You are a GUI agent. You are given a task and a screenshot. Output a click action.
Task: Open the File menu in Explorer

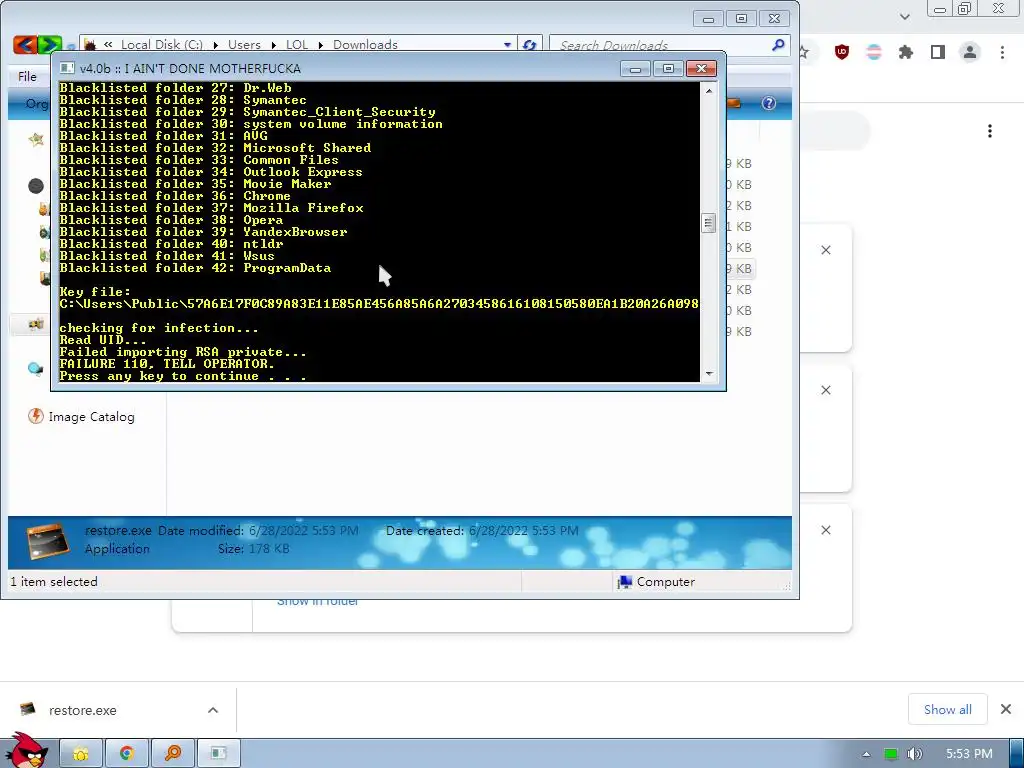tap(27, 76)
